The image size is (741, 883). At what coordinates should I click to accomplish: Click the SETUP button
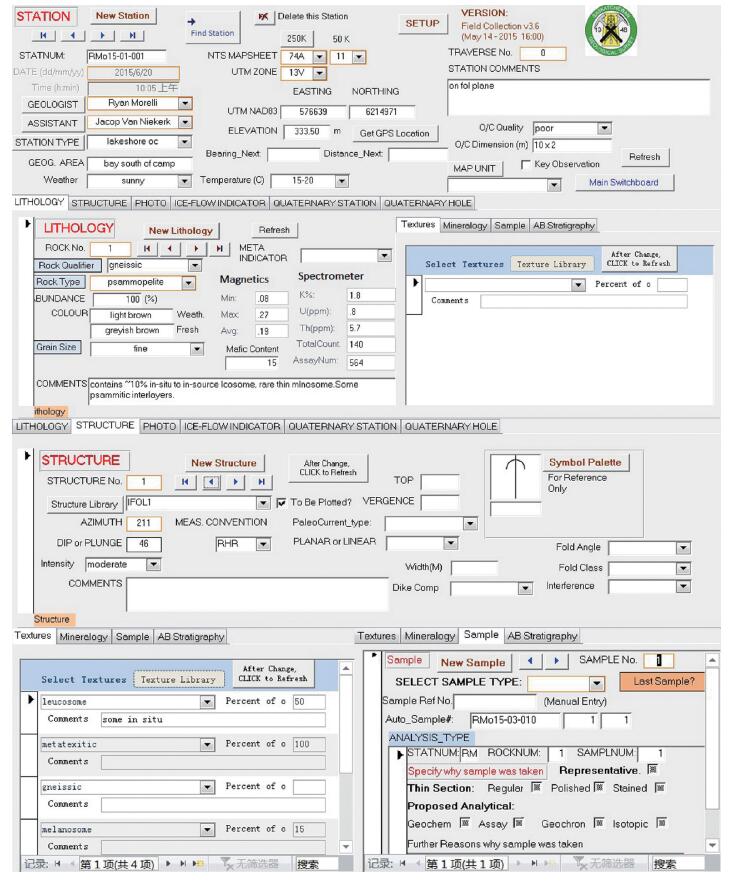422,23
